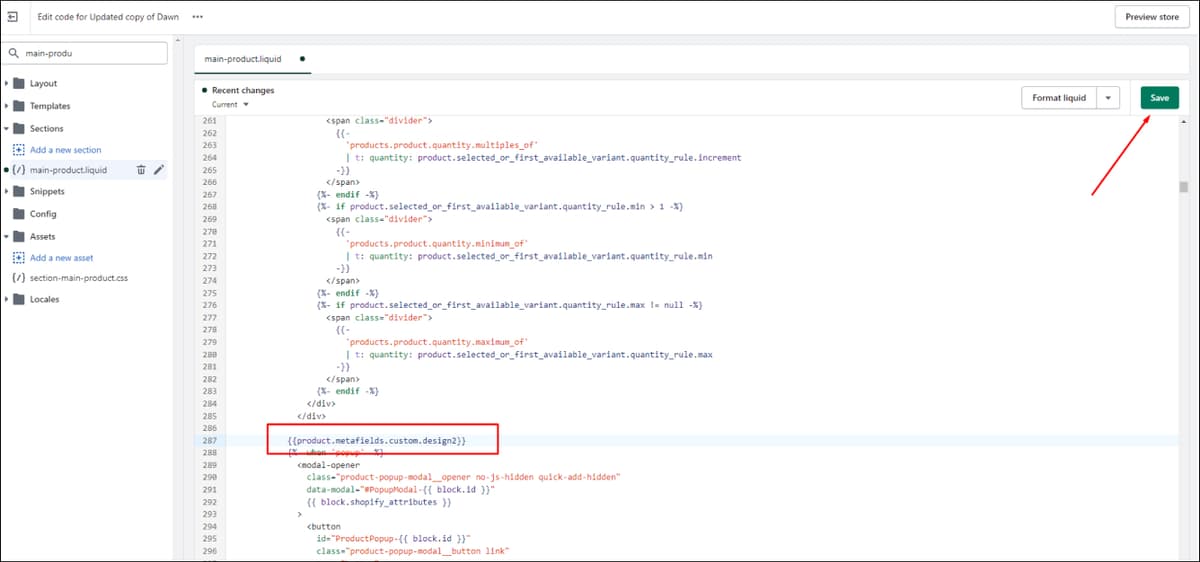
Task: Click the <modal-opener line of code
Action: (x=331, y=465)
